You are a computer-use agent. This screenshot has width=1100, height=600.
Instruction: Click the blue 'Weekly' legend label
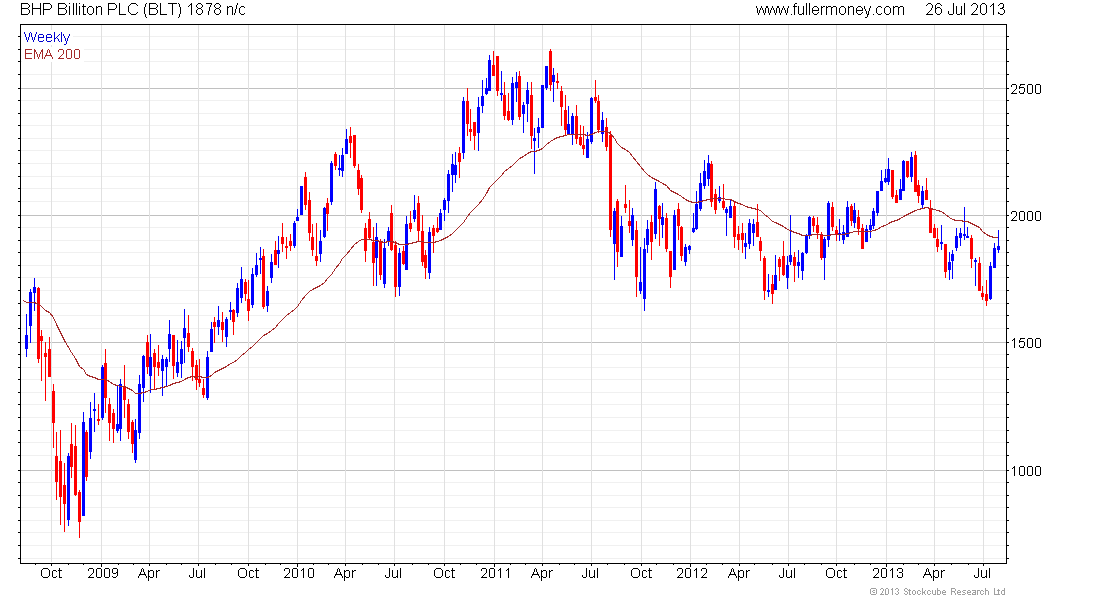(47, 37)
